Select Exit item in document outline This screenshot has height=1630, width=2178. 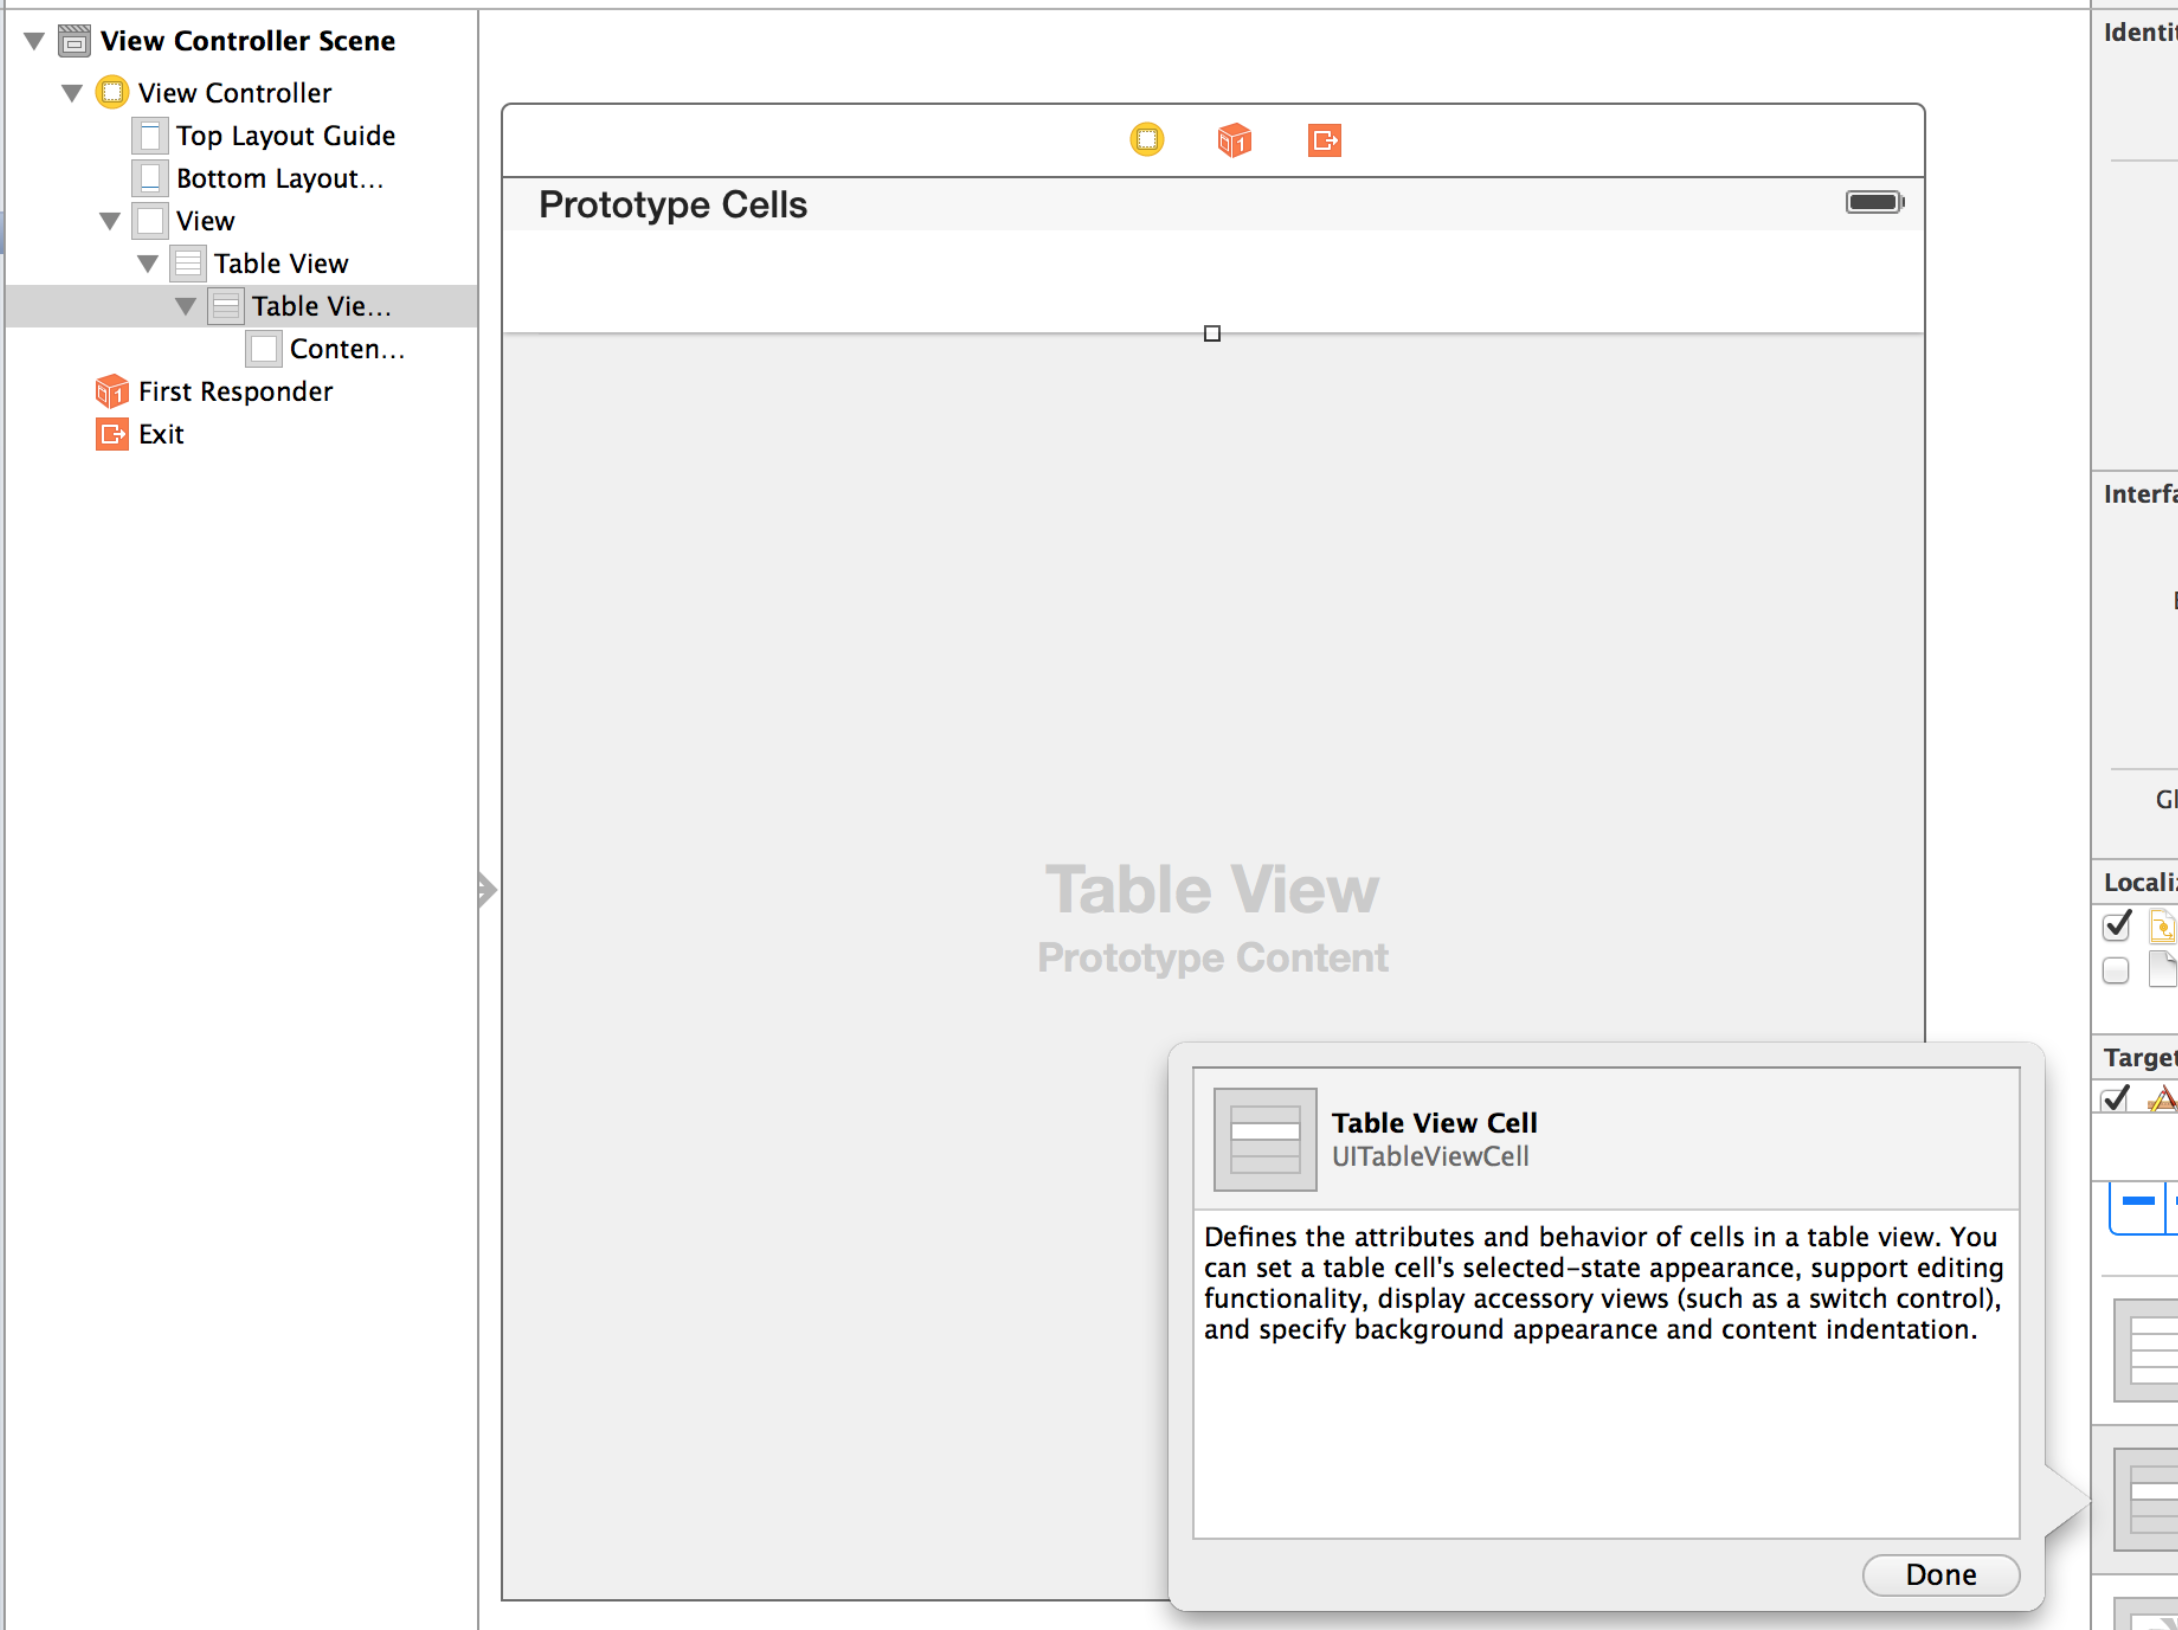point(160,434)
